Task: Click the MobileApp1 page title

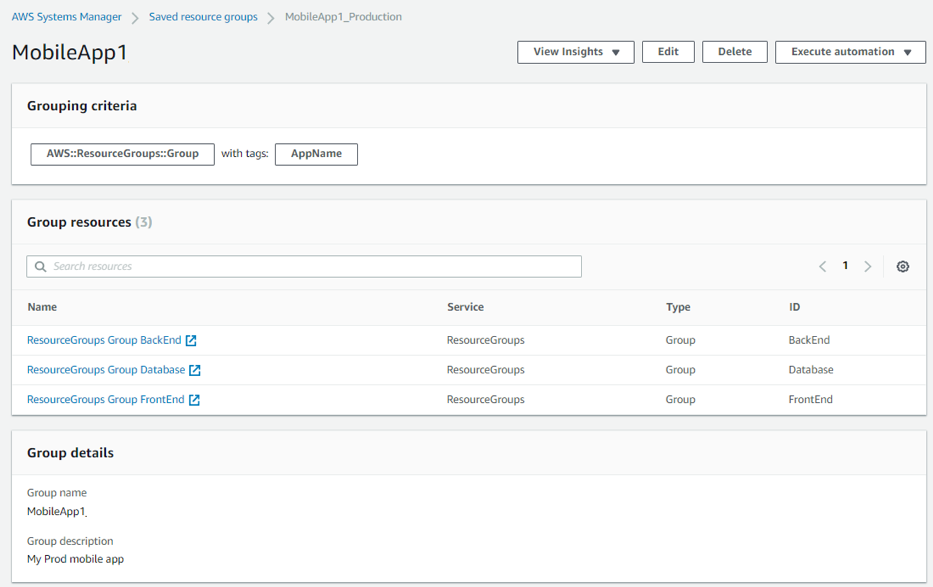Action: coord(70,52)
